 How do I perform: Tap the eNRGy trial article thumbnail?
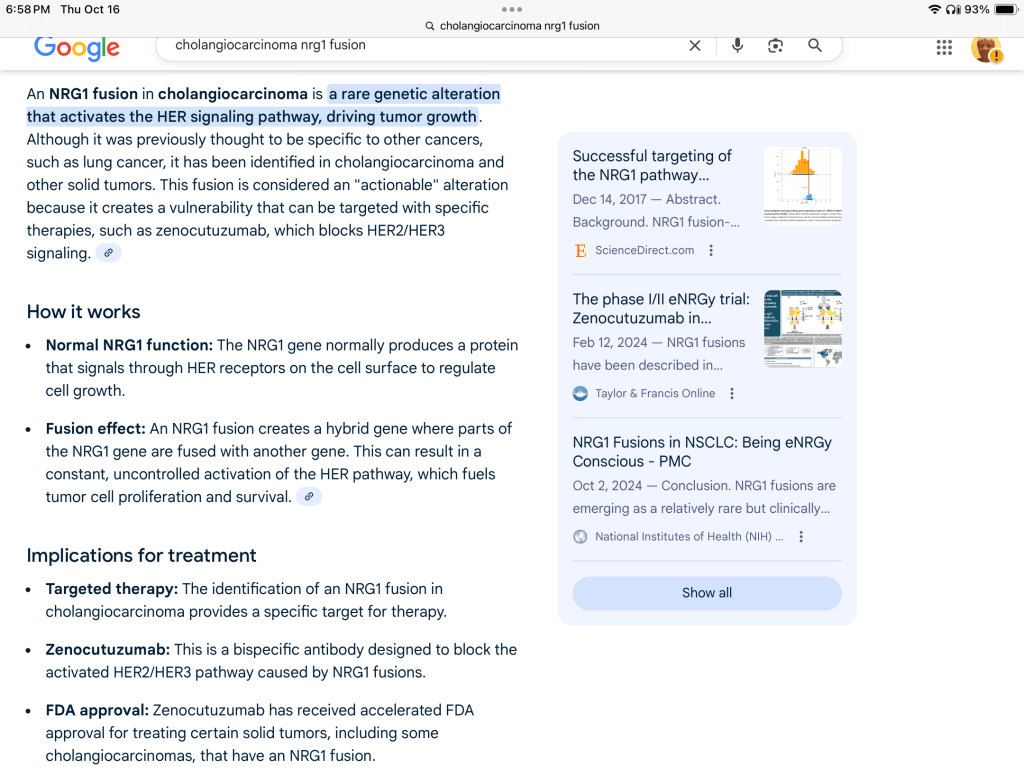pyautogui.click(x=802, y=328)
